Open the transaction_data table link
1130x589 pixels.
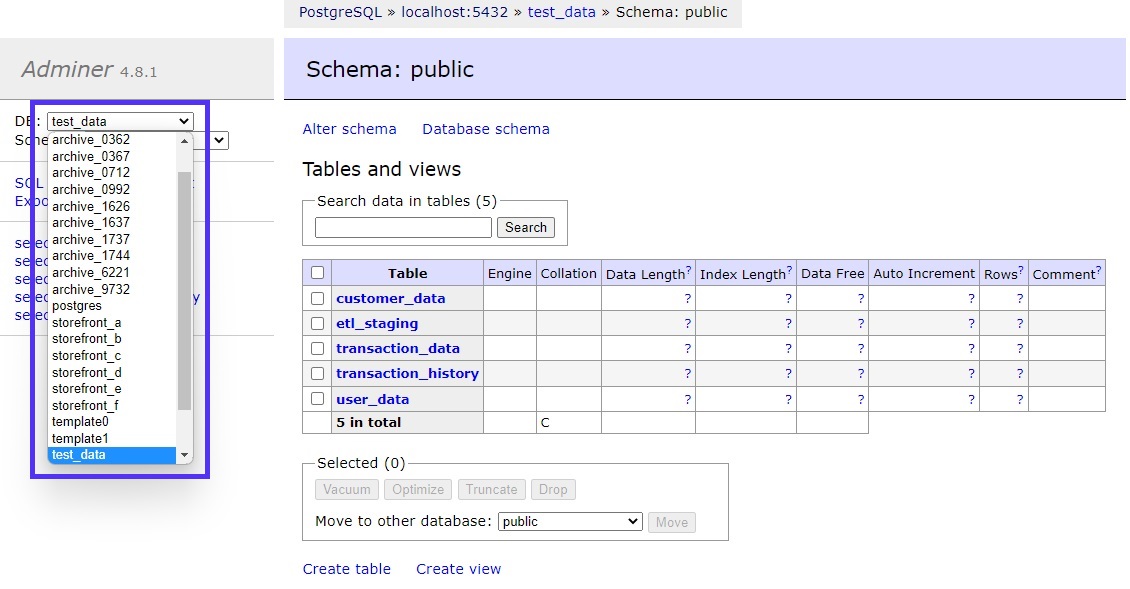[x=398, y=349]
